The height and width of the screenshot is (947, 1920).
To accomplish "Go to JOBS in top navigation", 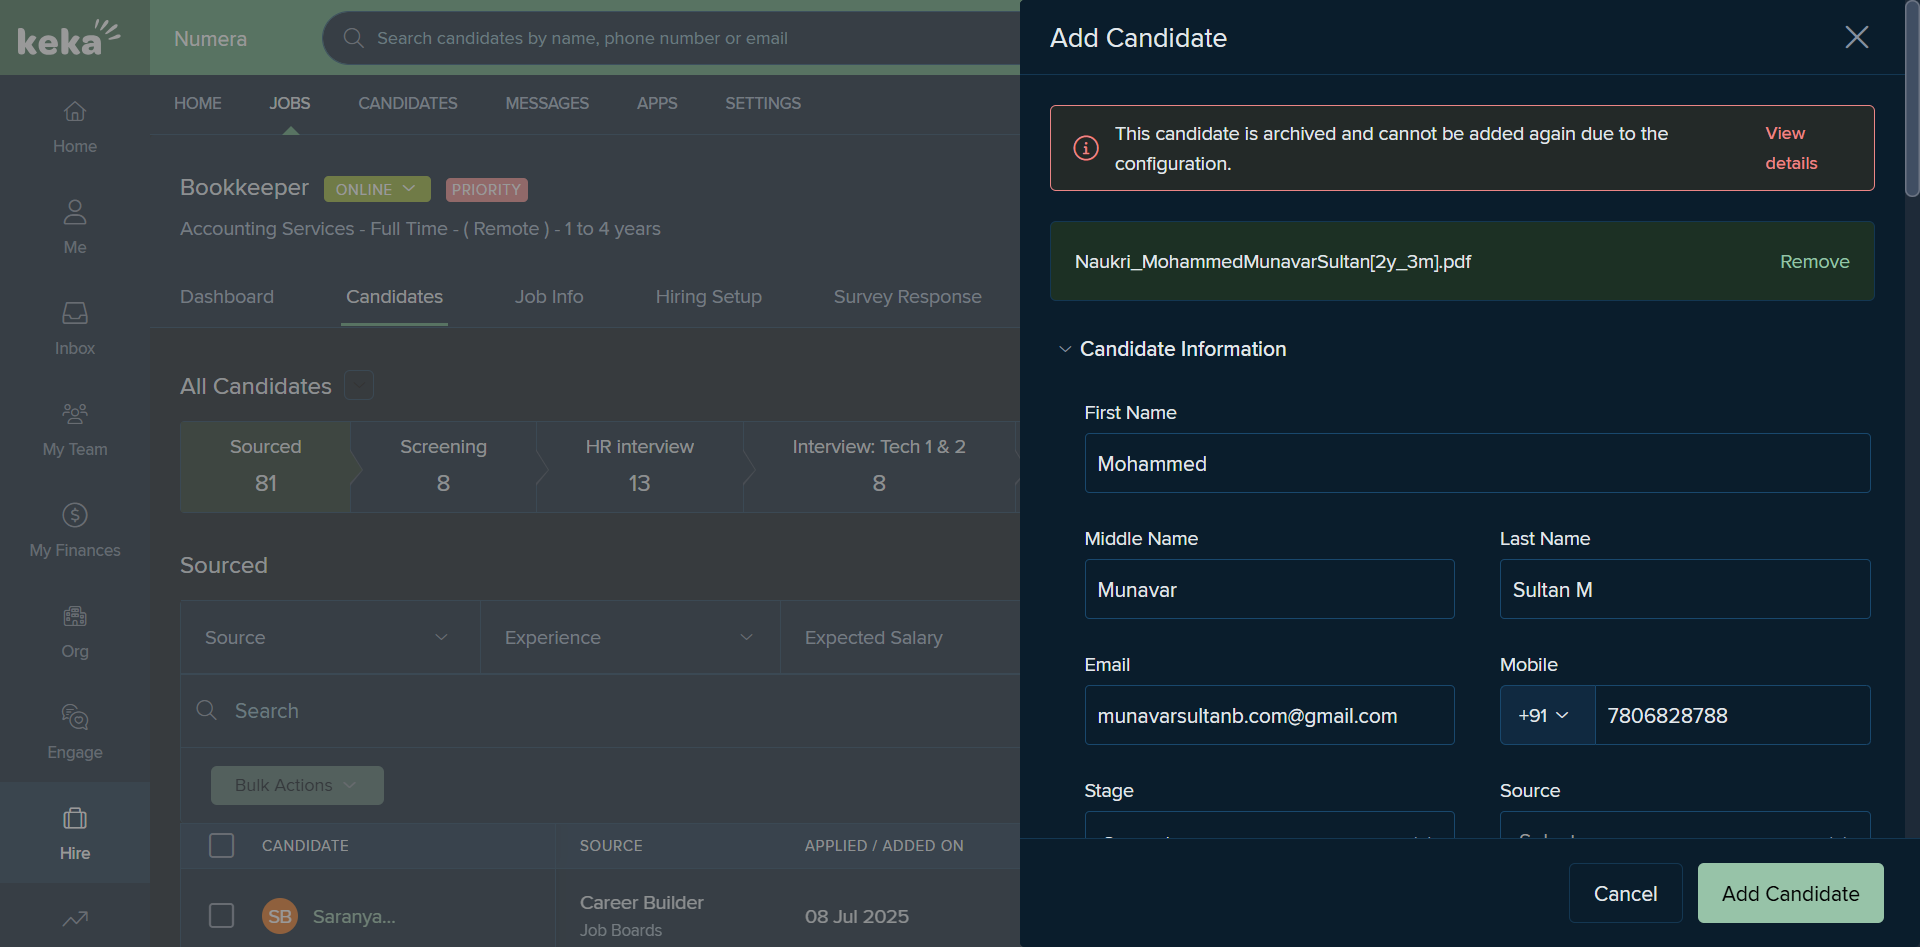I will pos(290,103).
